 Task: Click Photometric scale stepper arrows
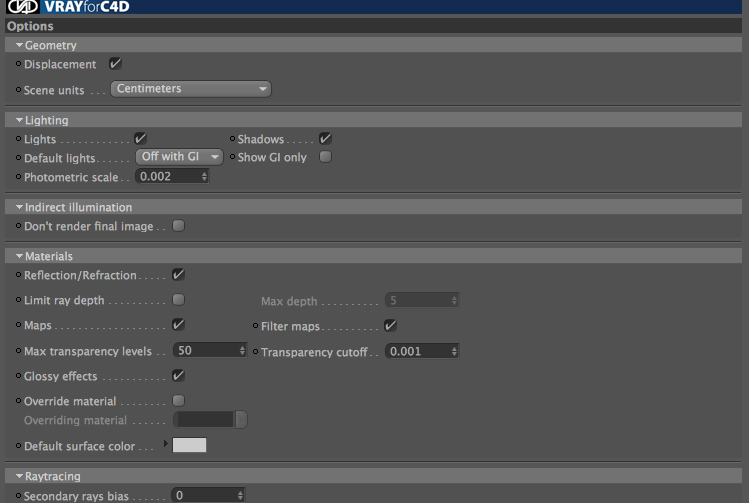[204, 176]
